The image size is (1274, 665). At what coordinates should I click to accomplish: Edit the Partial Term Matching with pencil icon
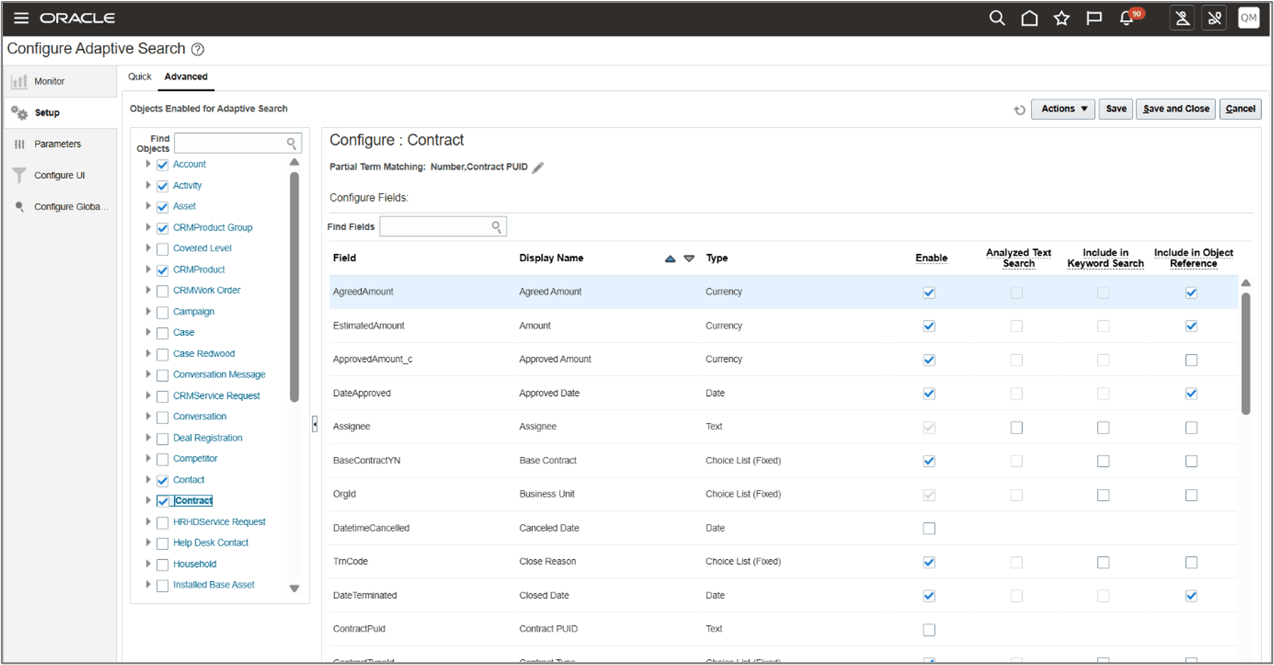538,167
